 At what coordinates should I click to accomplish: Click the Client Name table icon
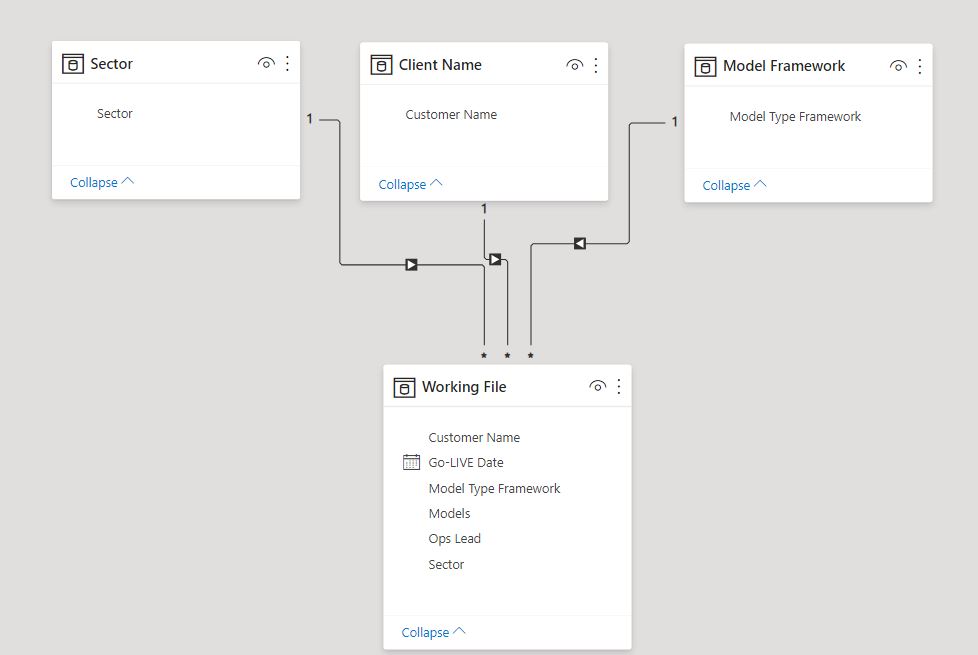[381, 65]
